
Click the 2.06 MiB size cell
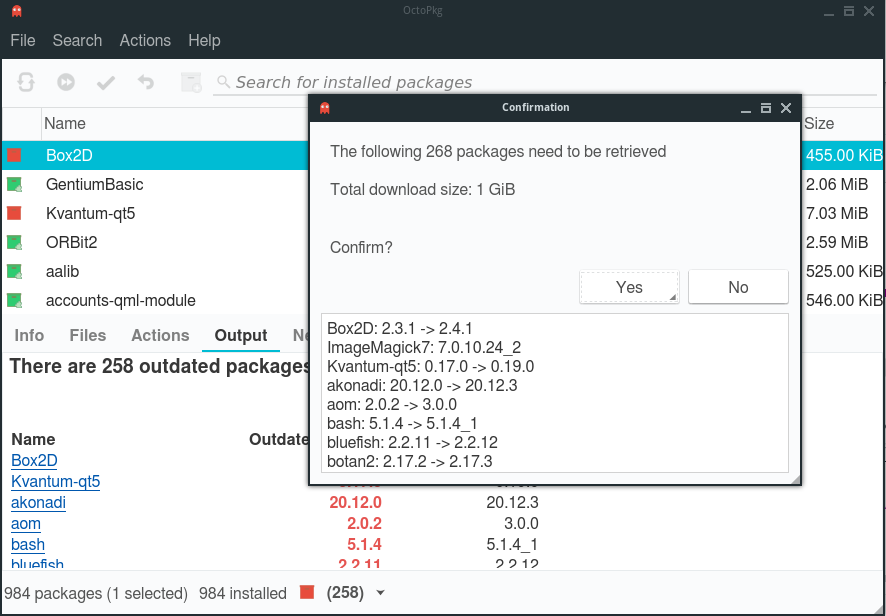tap(837, 184)
